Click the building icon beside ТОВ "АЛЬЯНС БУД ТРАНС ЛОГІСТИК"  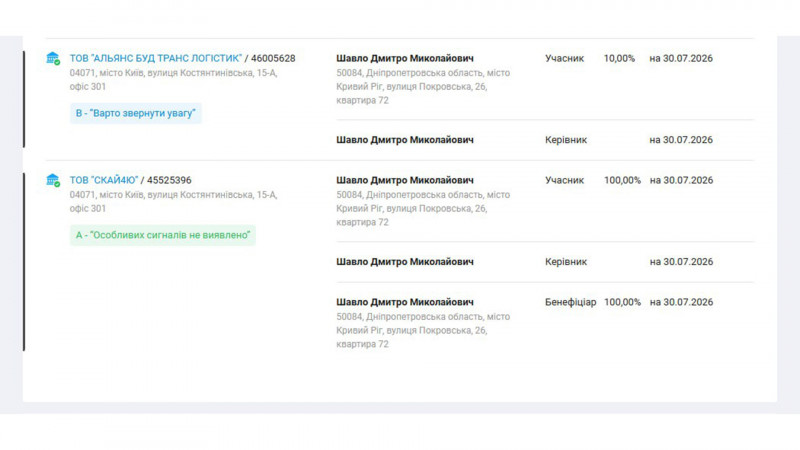click(53, 58)
